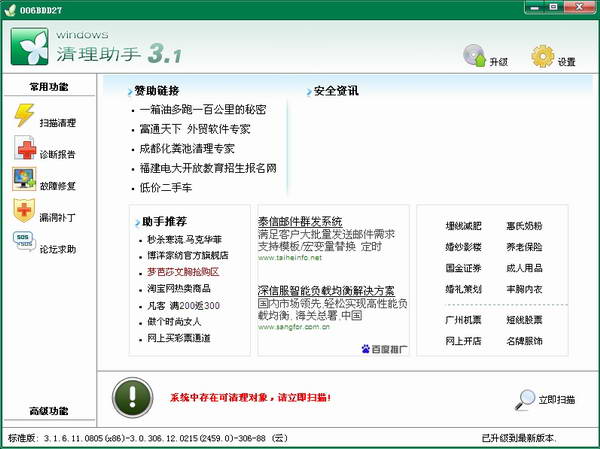Image resolution: width=600 pixels, height=449 pixels.
Task: Switch to the 常用功能 tab
Action: [49, 87]
